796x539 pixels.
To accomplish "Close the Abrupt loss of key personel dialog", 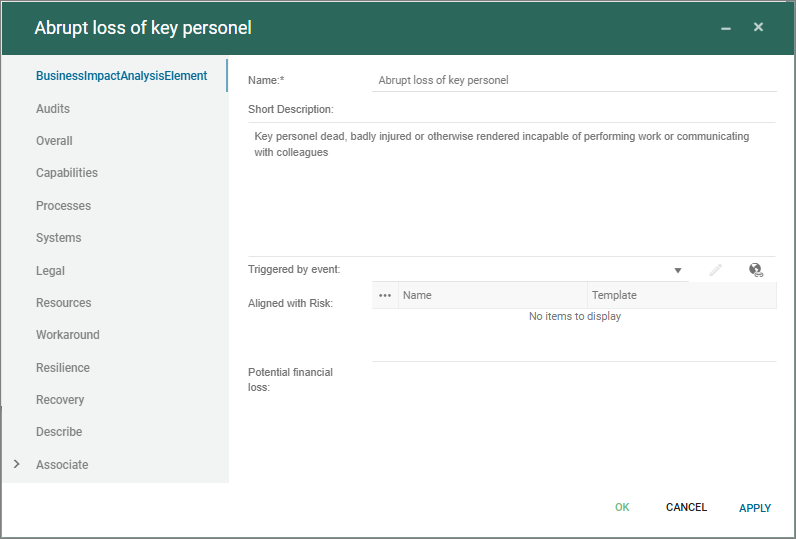I will tap(758, 27).
